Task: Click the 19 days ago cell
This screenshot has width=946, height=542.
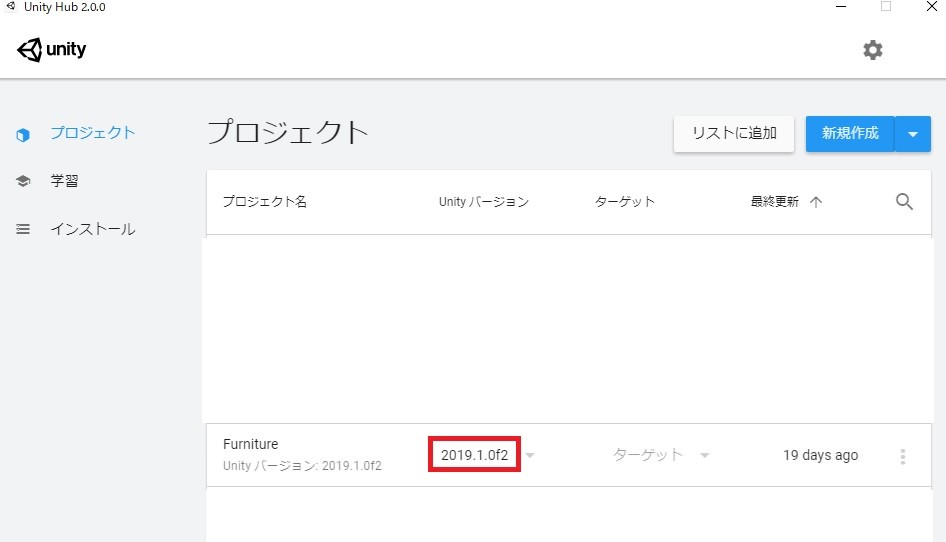Action: coord(821,455)
